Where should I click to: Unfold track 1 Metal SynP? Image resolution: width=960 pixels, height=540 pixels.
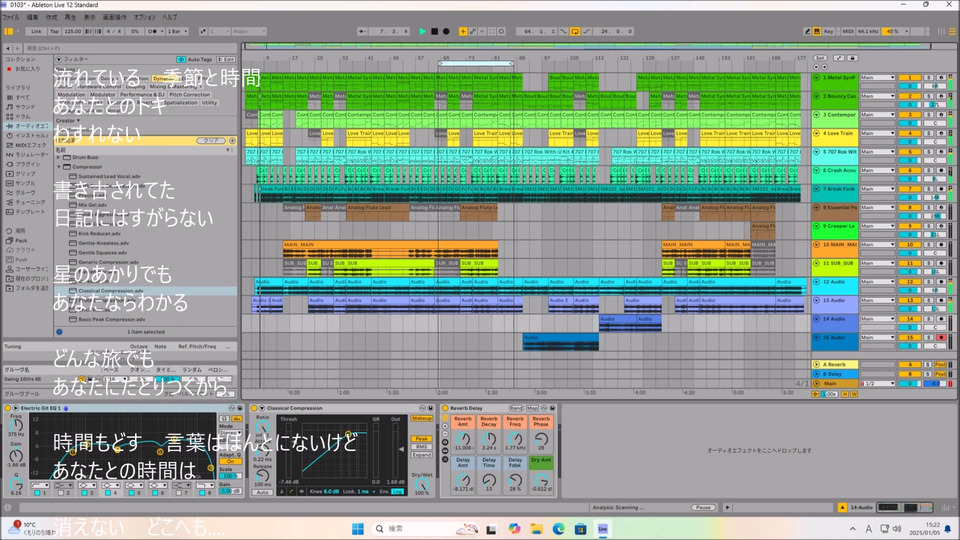pos(816,78)
